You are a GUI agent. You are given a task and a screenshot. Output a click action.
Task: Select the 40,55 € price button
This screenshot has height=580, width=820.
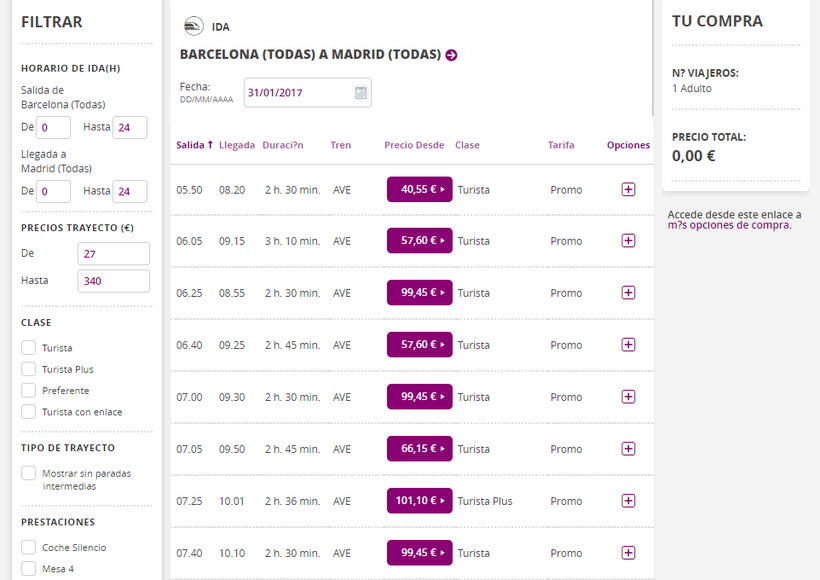click(419, 189)
